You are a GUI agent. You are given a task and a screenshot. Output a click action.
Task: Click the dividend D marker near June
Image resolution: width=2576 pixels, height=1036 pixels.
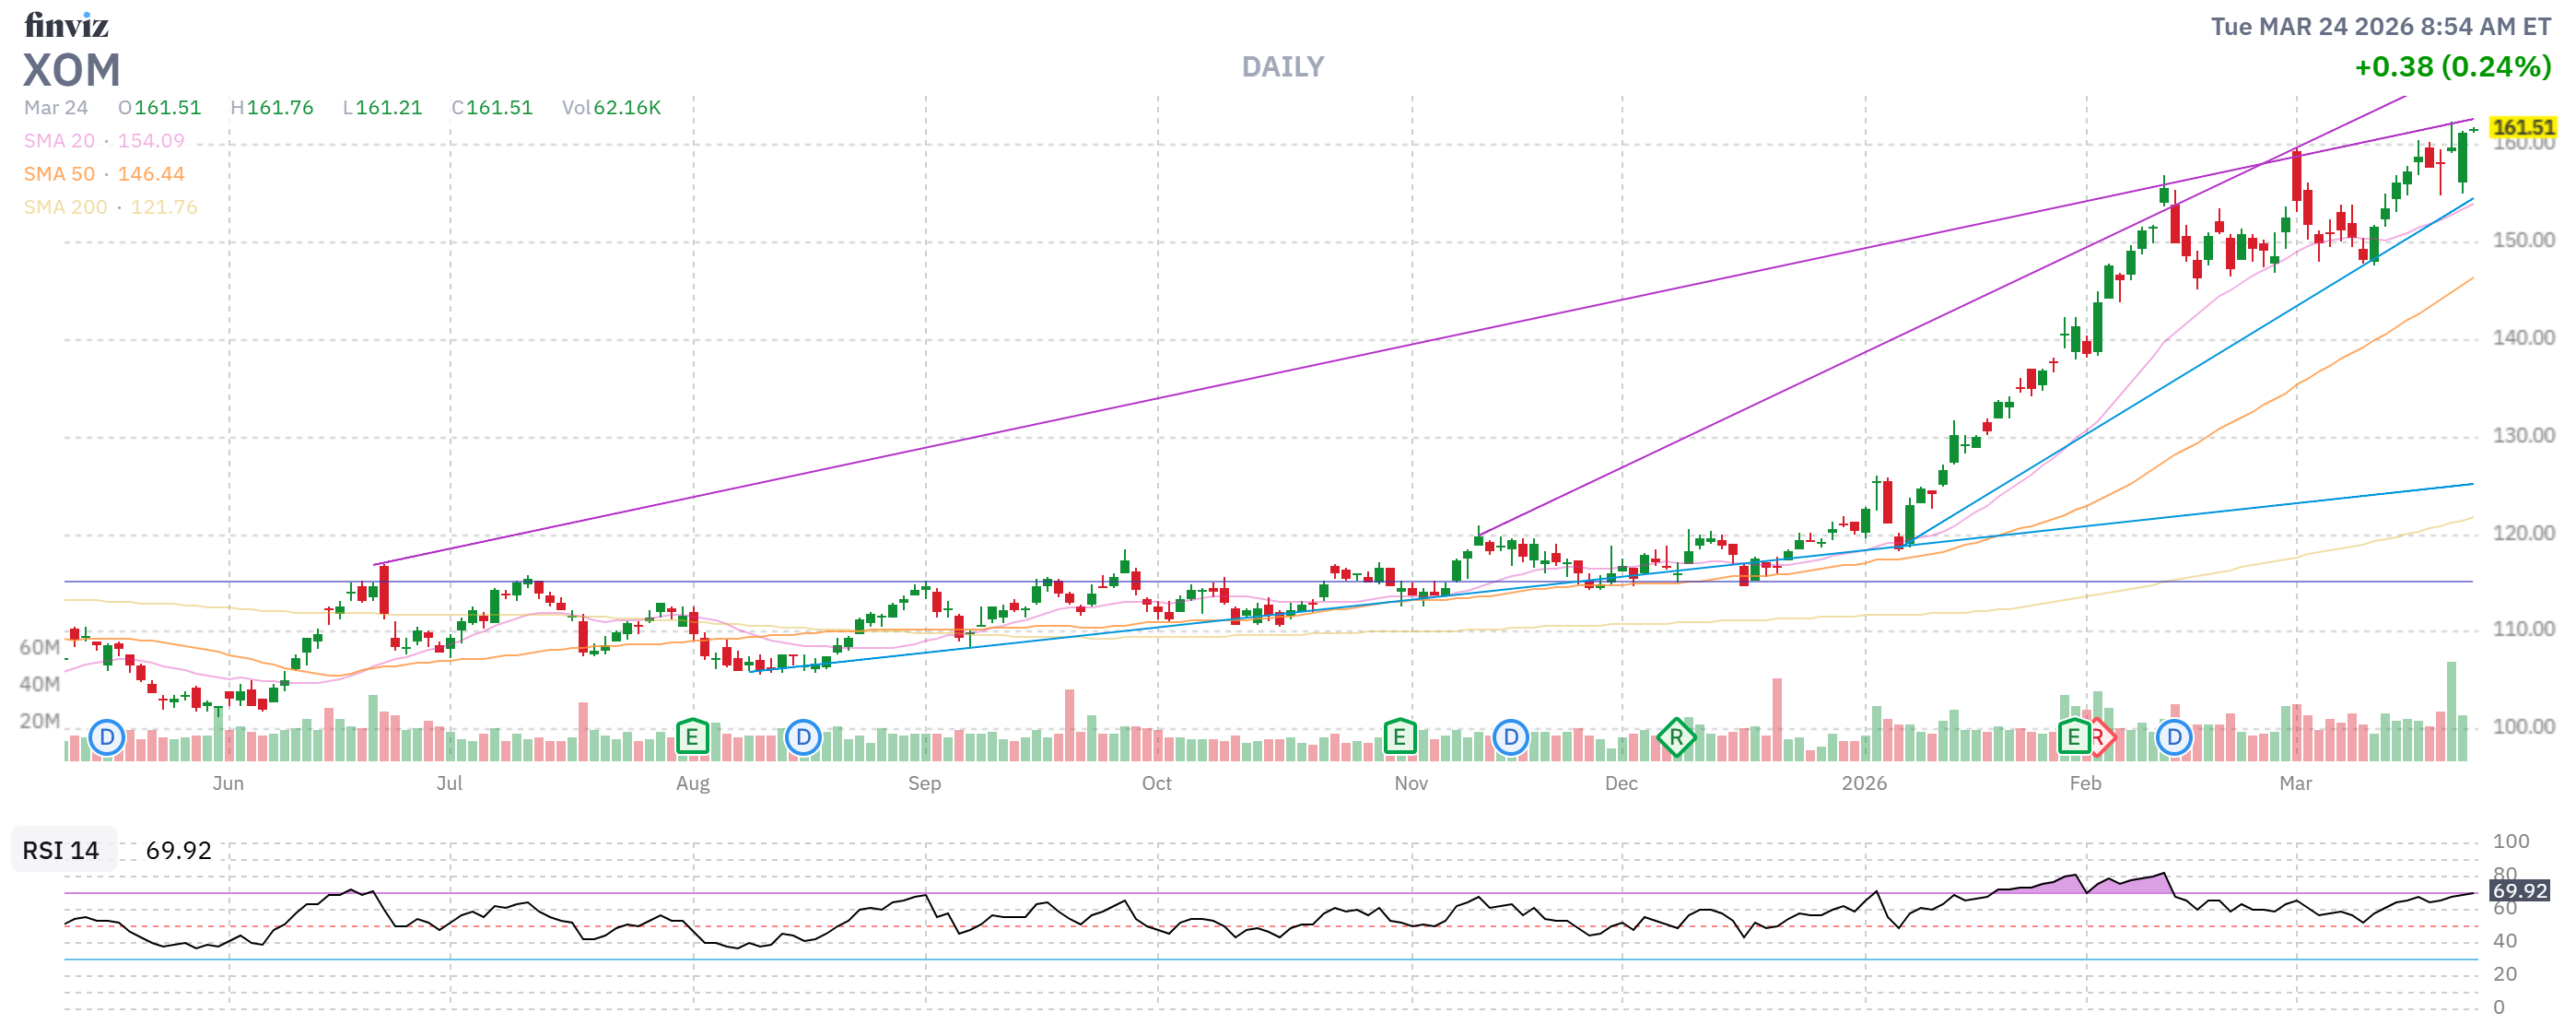click(106, 739)
